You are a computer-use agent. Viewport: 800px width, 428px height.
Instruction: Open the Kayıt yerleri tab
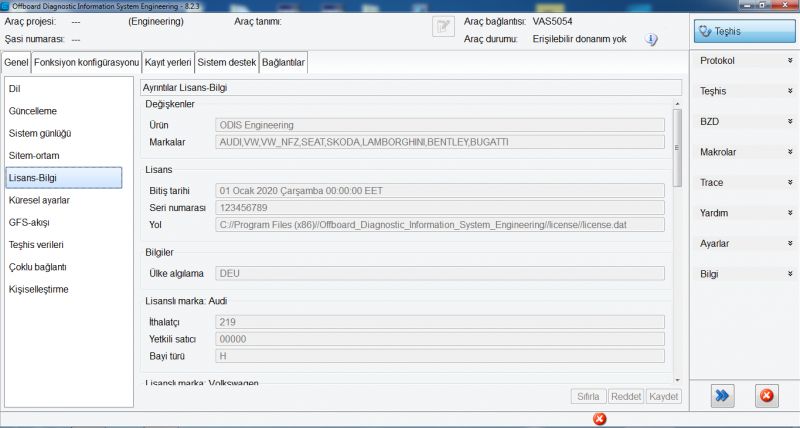click(168, 63)
